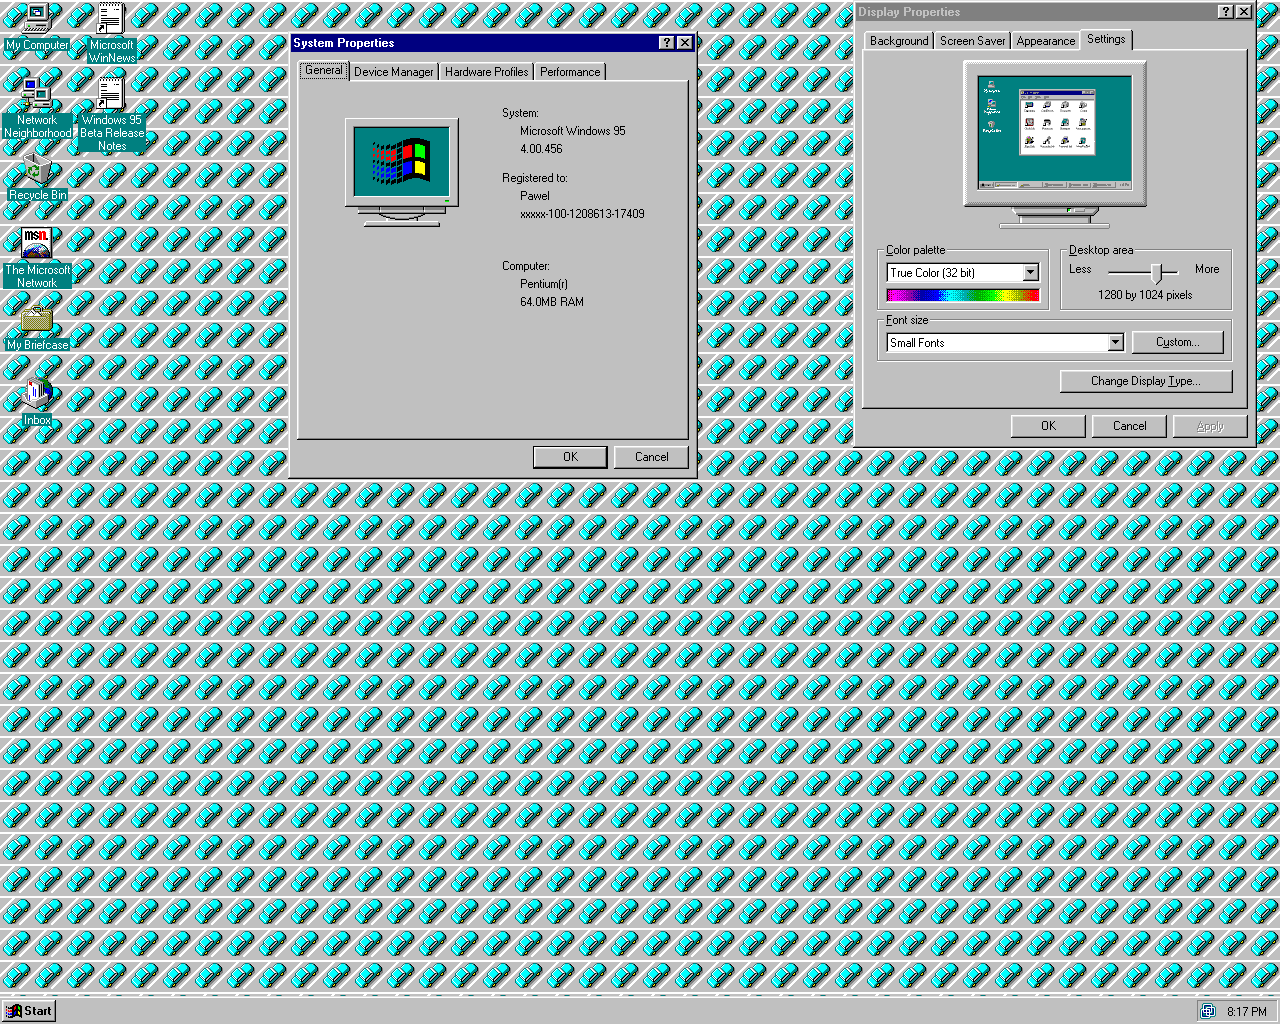Open the Screen Saver tab
Viewport: 1280px width, 1024px height.
(972, 41)
